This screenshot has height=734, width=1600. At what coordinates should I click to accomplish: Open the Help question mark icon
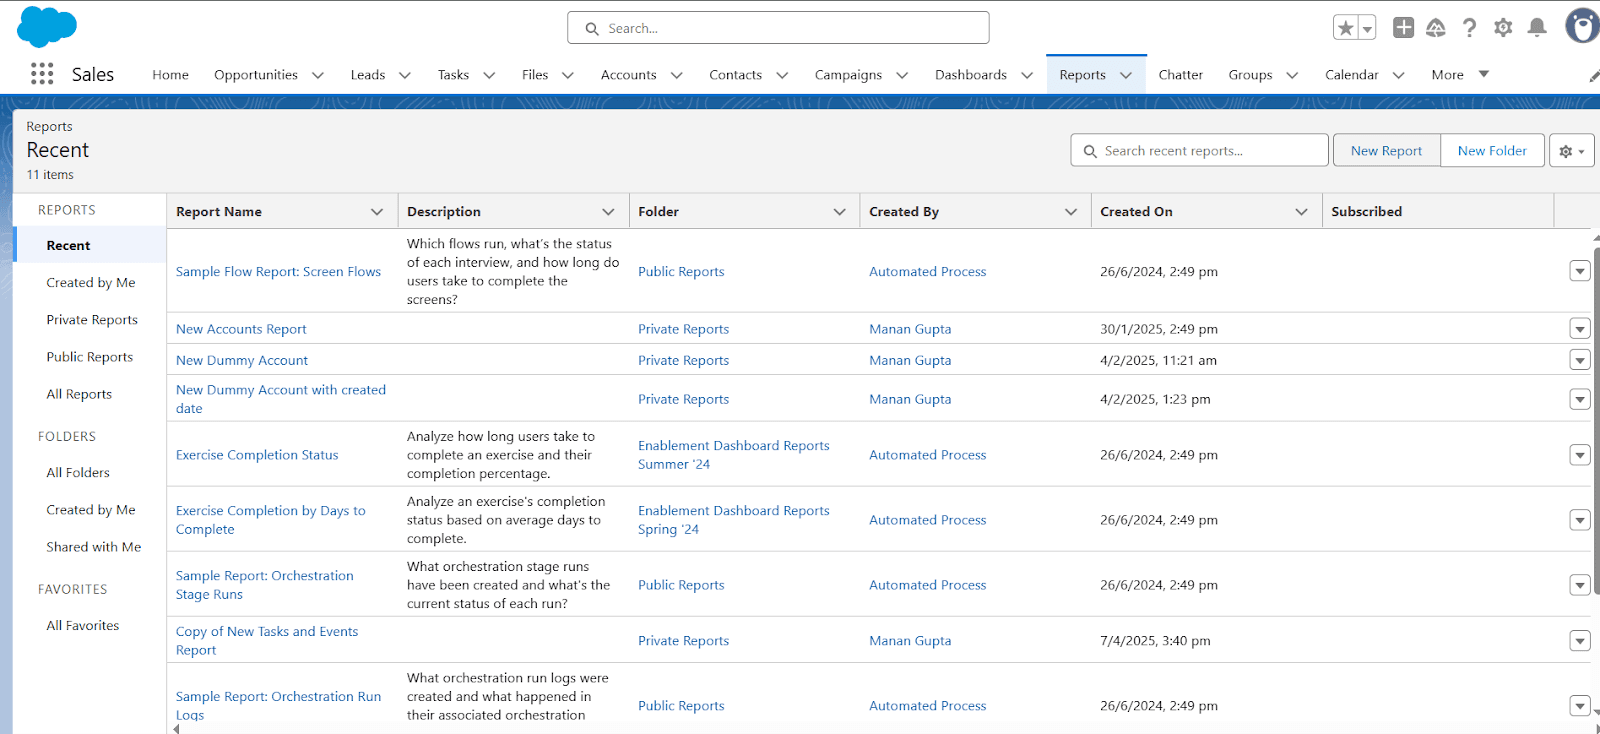click(x=1469, y=28)
